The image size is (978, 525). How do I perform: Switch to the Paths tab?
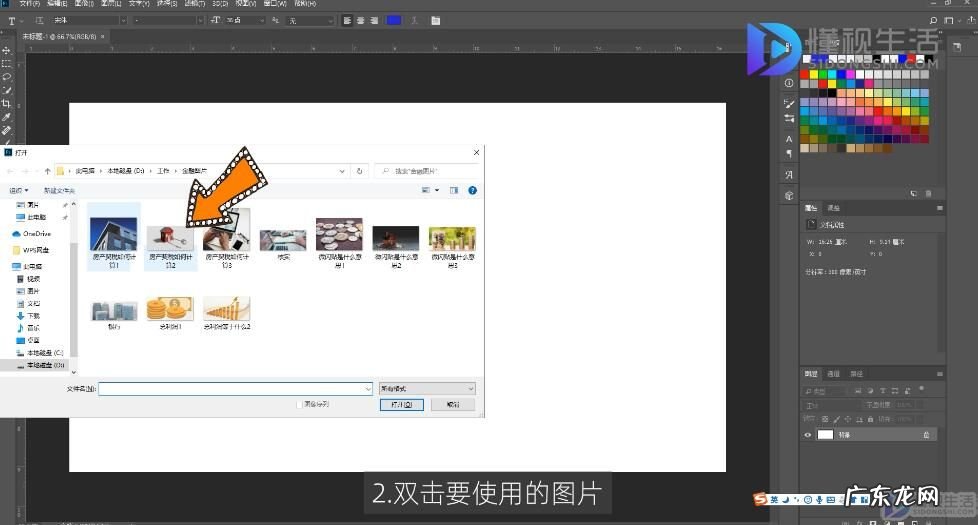pos(857,374)
